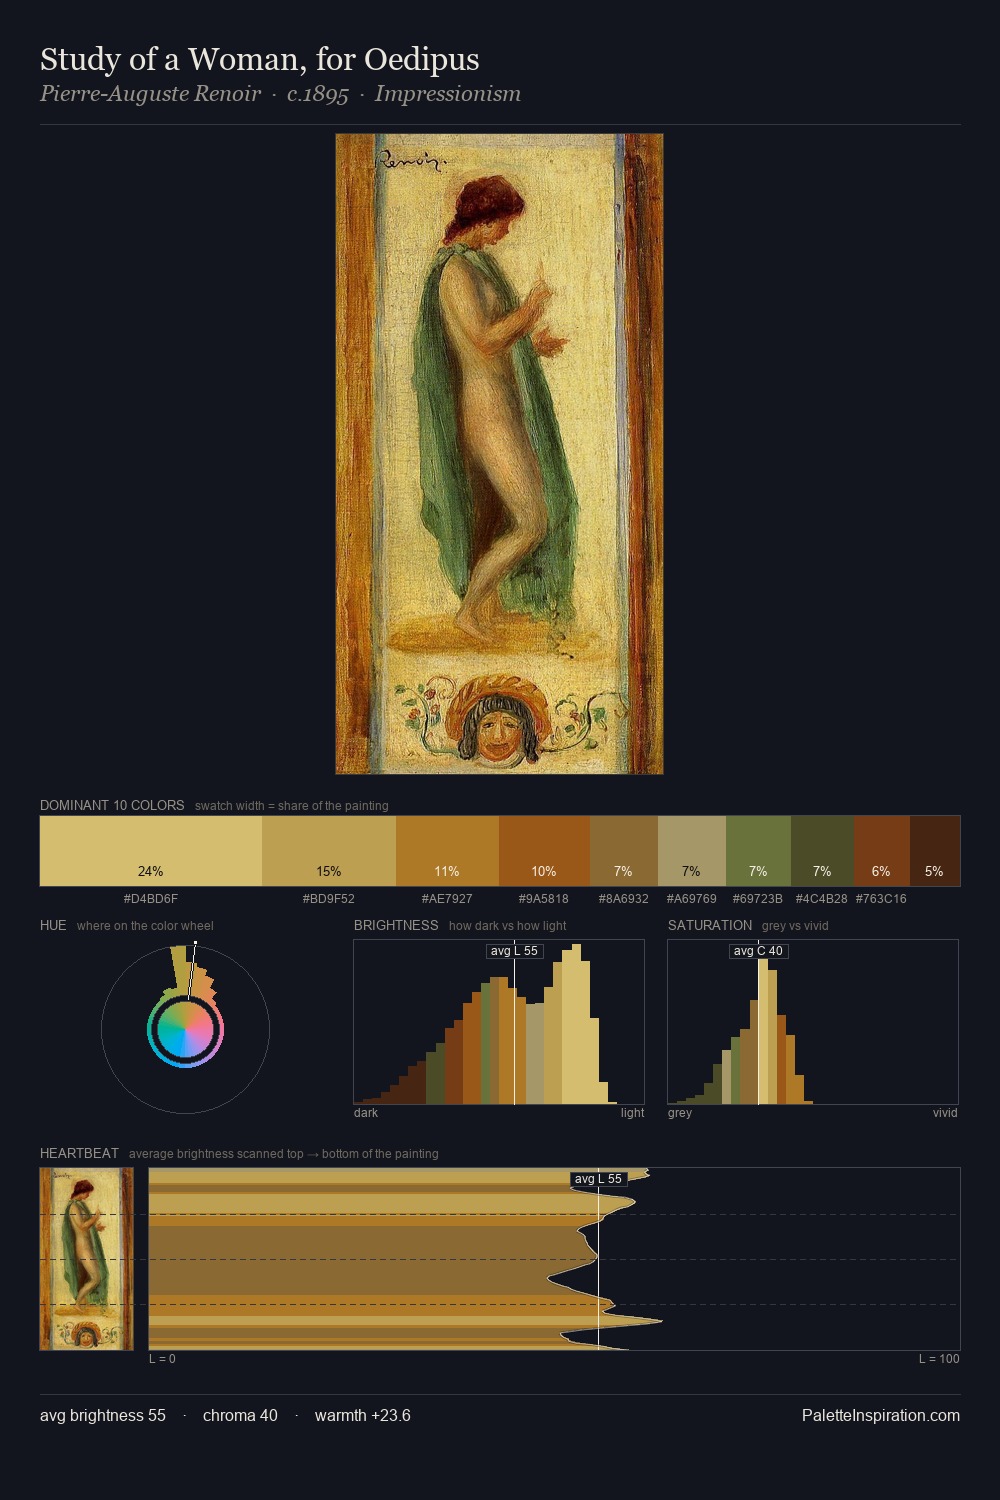Click the 'L = 0' axis label

click(x=162, y=1359)
